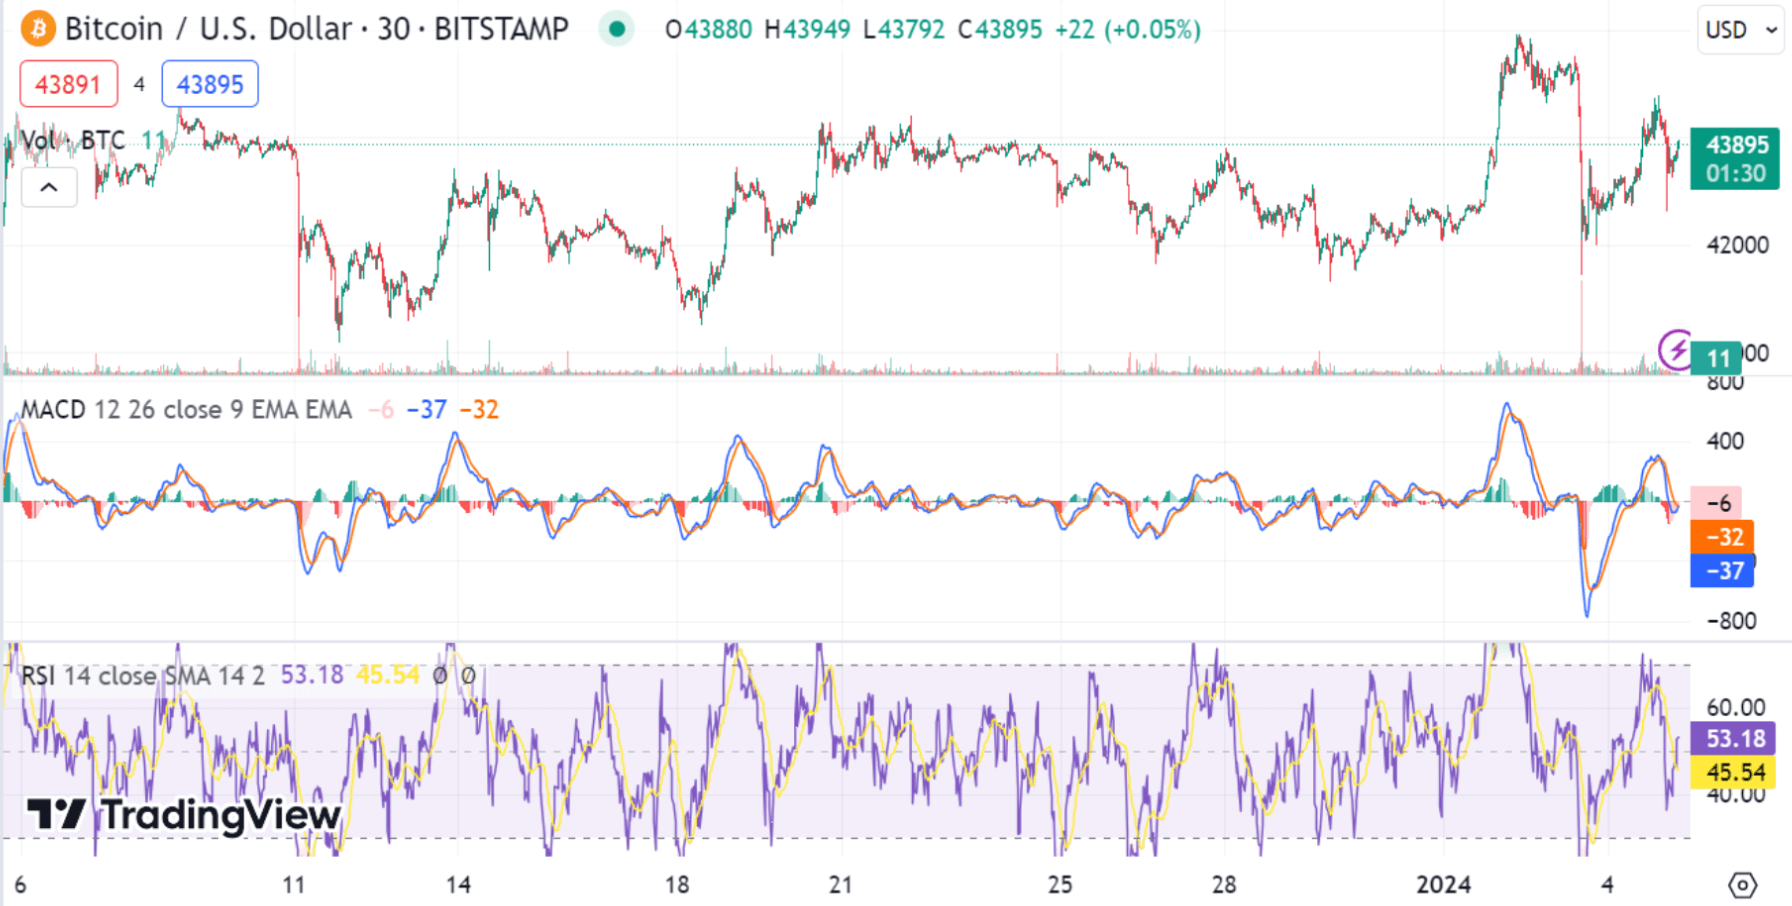1792x906 pixels.
Task: Click the TradingView logo watermark
Action: pos(184,815)
